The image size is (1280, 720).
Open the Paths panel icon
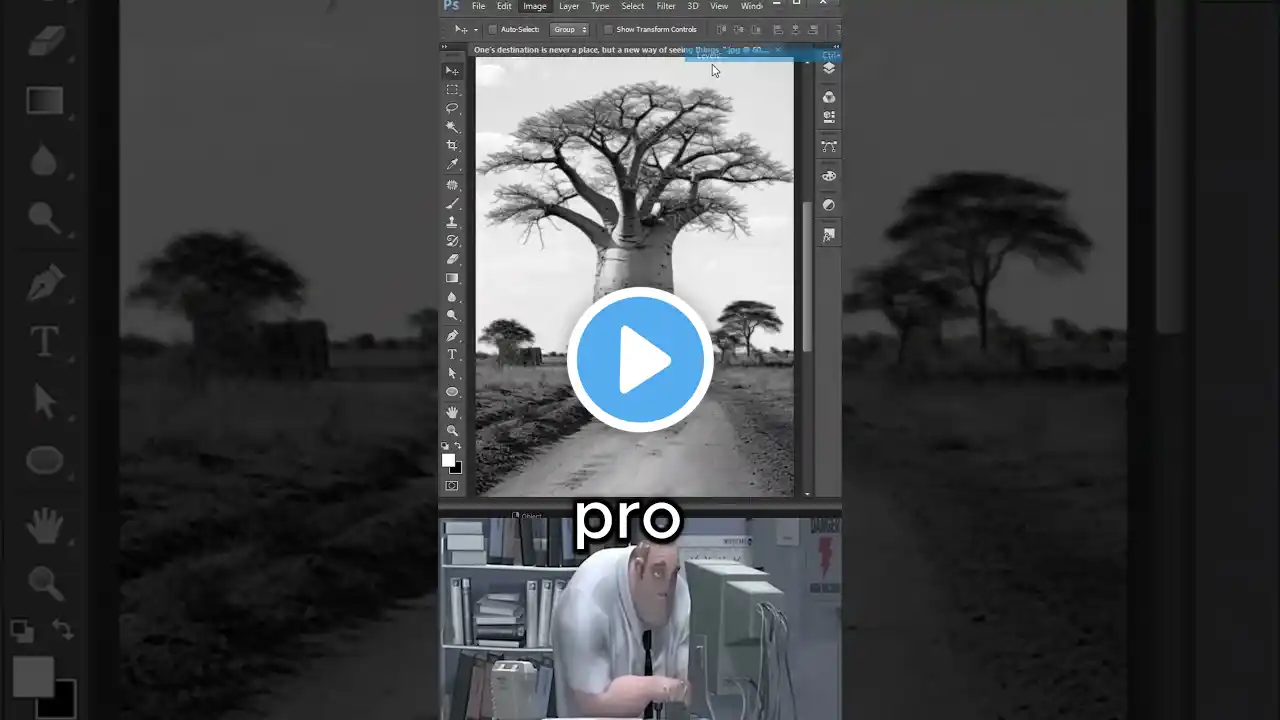(829, 146)
